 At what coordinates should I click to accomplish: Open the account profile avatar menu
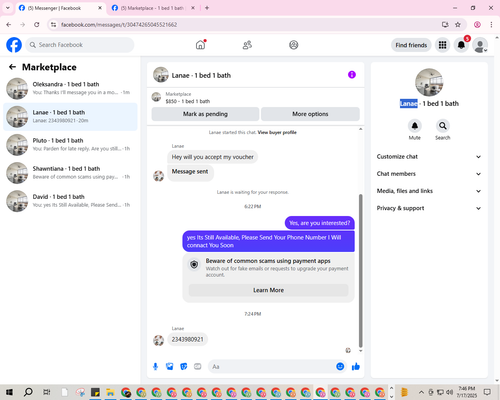point(480,45)
